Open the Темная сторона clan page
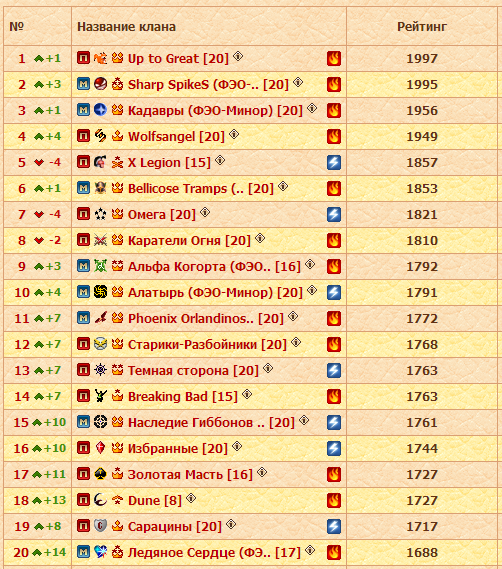Screen dimensions: 502x569 click(193, 371)
